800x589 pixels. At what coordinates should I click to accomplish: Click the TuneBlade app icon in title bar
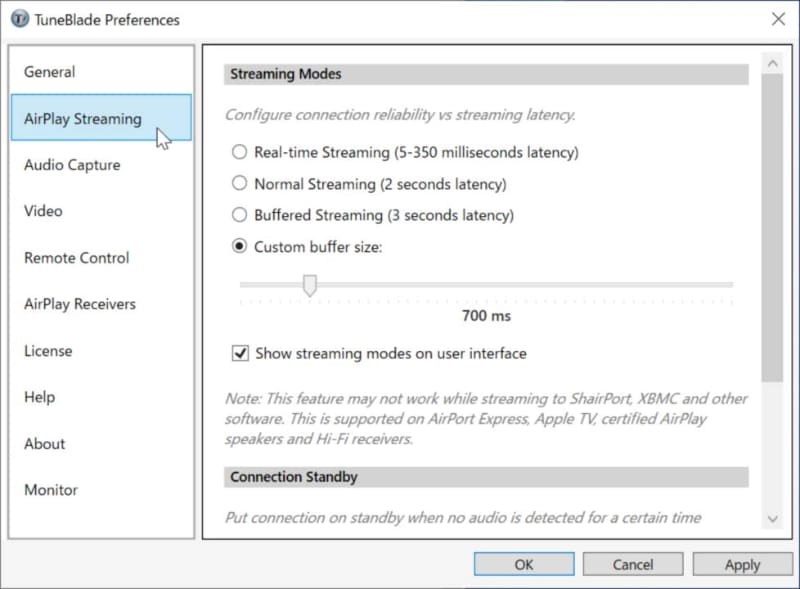coord(20,19)
